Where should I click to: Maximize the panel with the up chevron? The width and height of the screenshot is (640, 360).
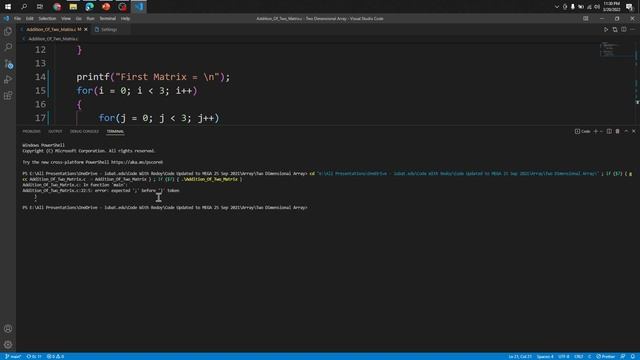626,131
